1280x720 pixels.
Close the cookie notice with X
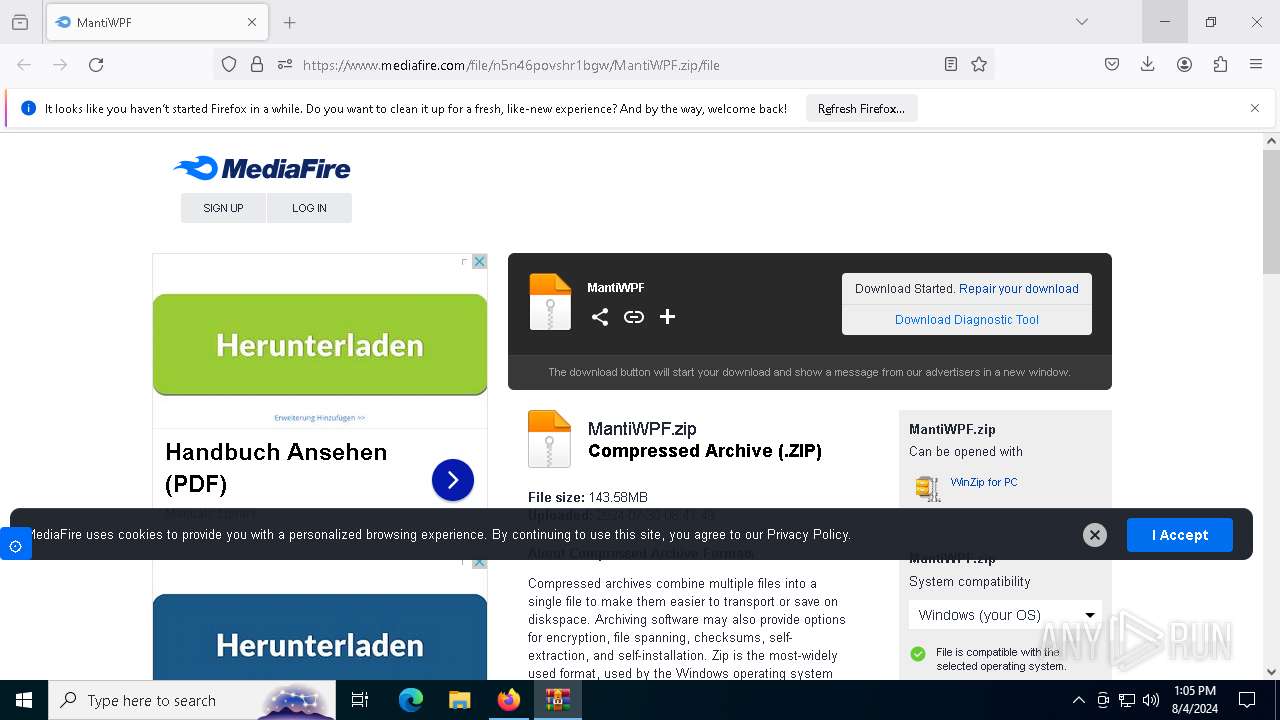(x=1095, y=535)
